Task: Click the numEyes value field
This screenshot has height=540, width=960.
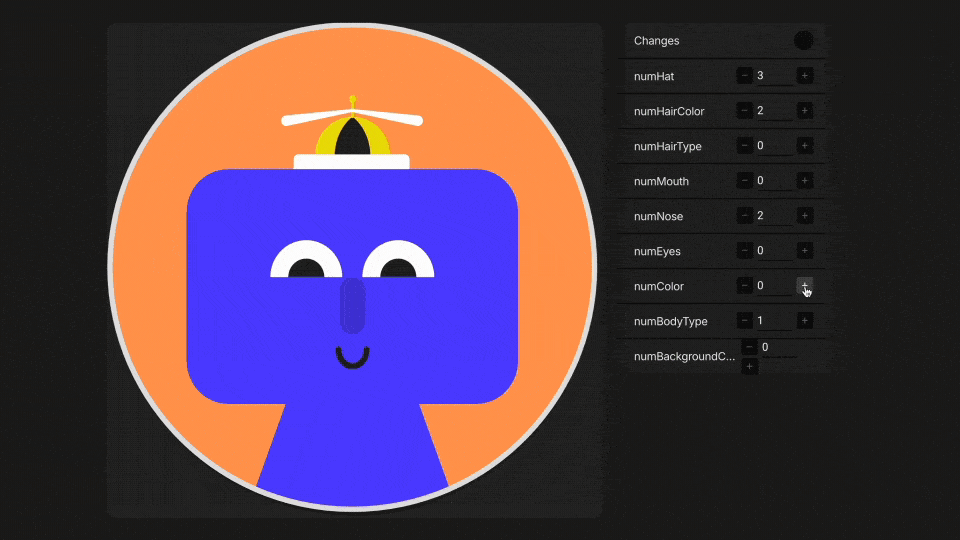Action: (x=774, y=250)
